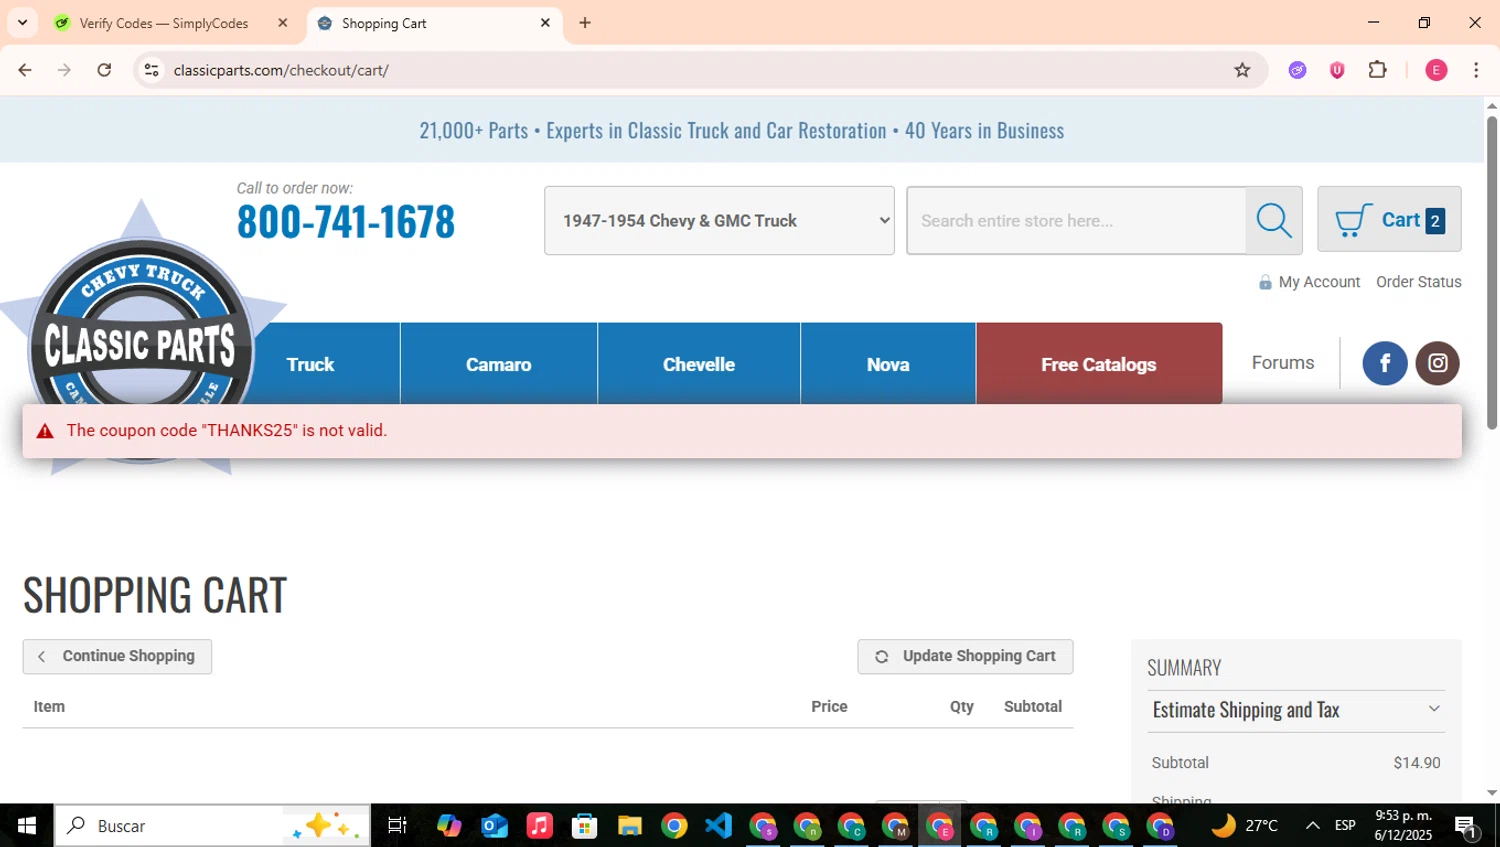Viewport: 1500px width, 847px height.
Task: Open the tab search dropdown arrow
Action: click(22, 23)
